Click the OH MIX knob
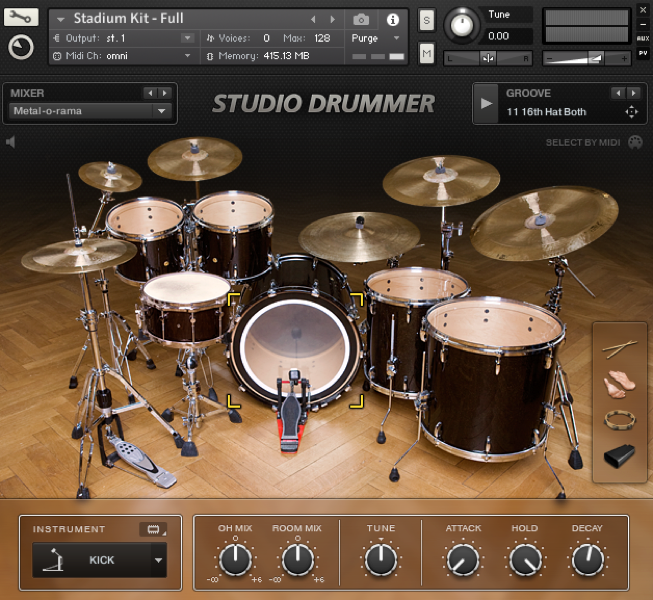Screen dimensions: 653x600 tap(235, 560)
